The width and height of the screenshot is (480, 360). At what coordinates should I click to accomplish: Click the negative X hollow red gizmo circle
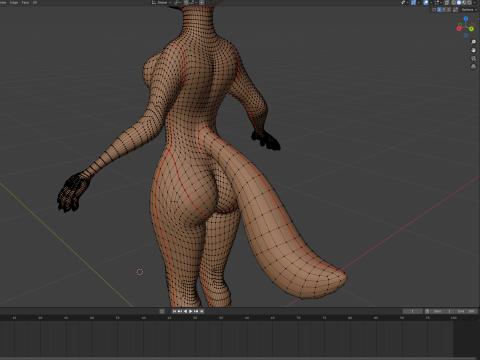tap(472, 24)
